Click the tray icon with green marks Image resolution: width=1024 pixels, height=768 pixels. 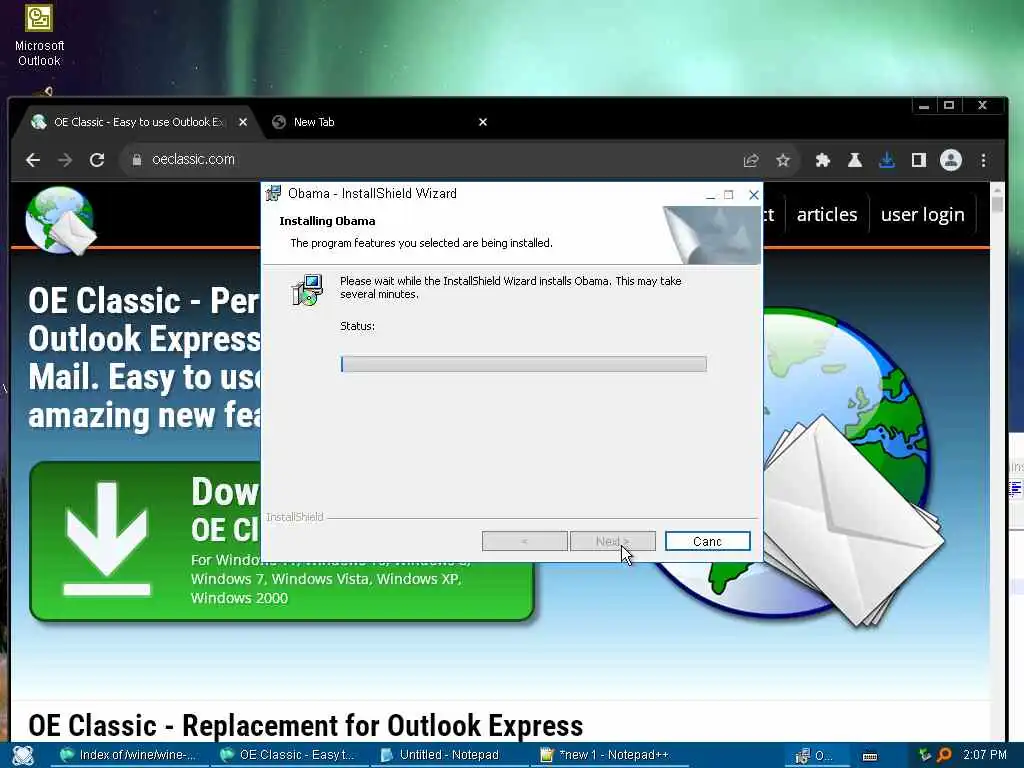tap(925, 755)
